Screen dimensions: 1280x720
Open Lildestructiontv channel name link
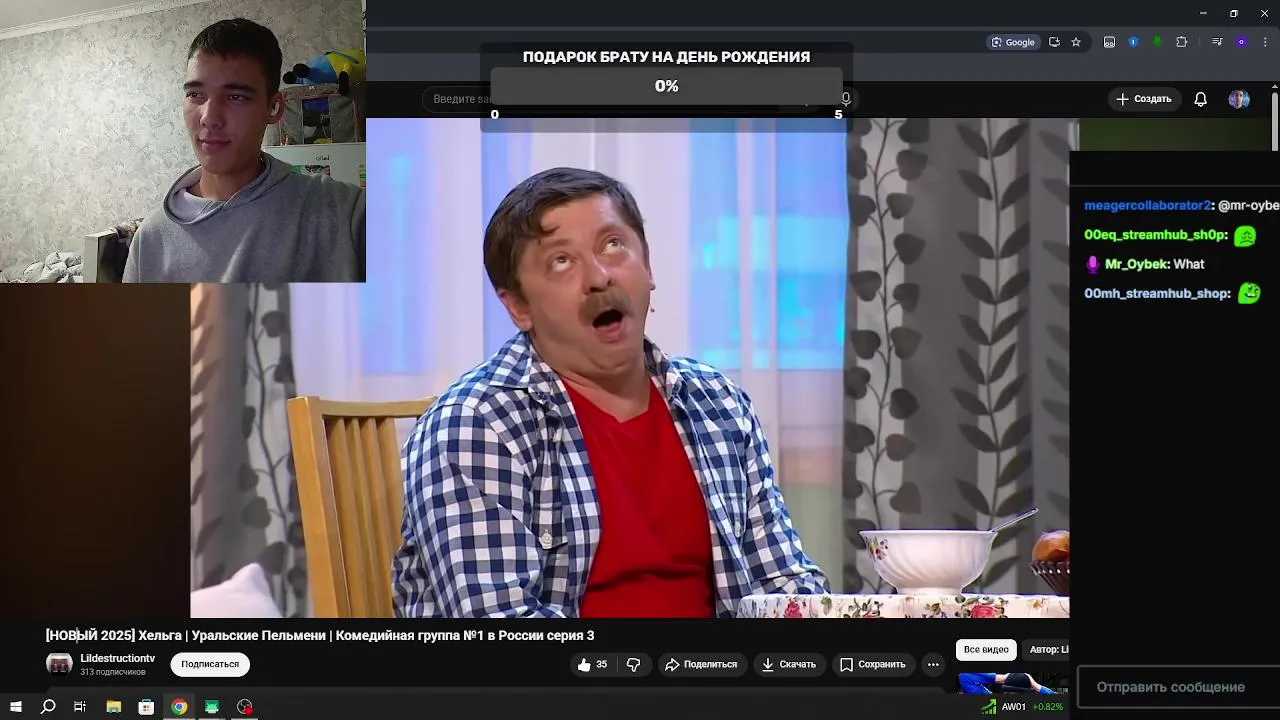coord(117,658)
